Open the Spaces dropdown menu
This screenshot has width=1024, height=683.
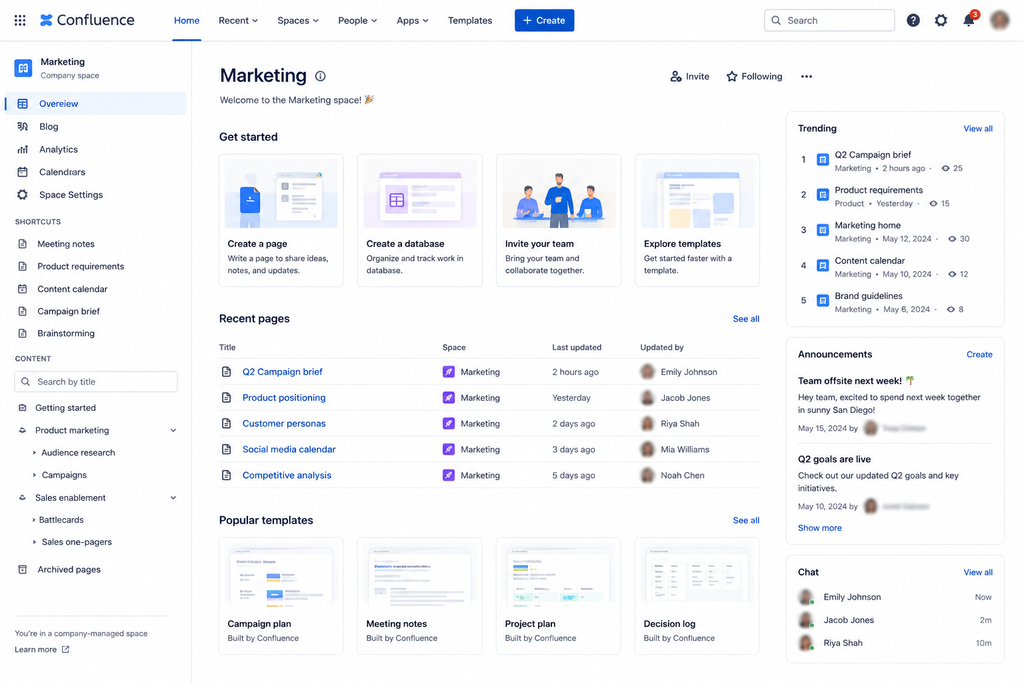[298, 20]
